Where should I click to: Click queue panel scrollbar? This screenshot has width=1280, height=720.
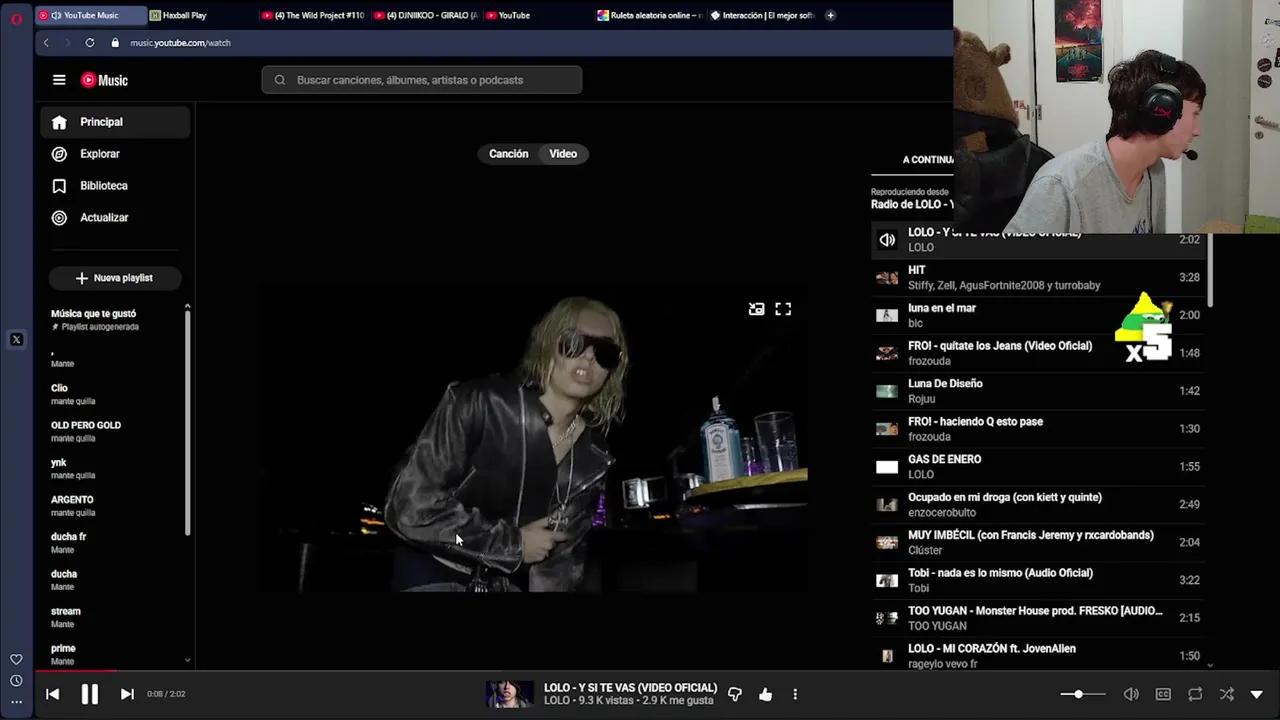[x=1210, y=270]
